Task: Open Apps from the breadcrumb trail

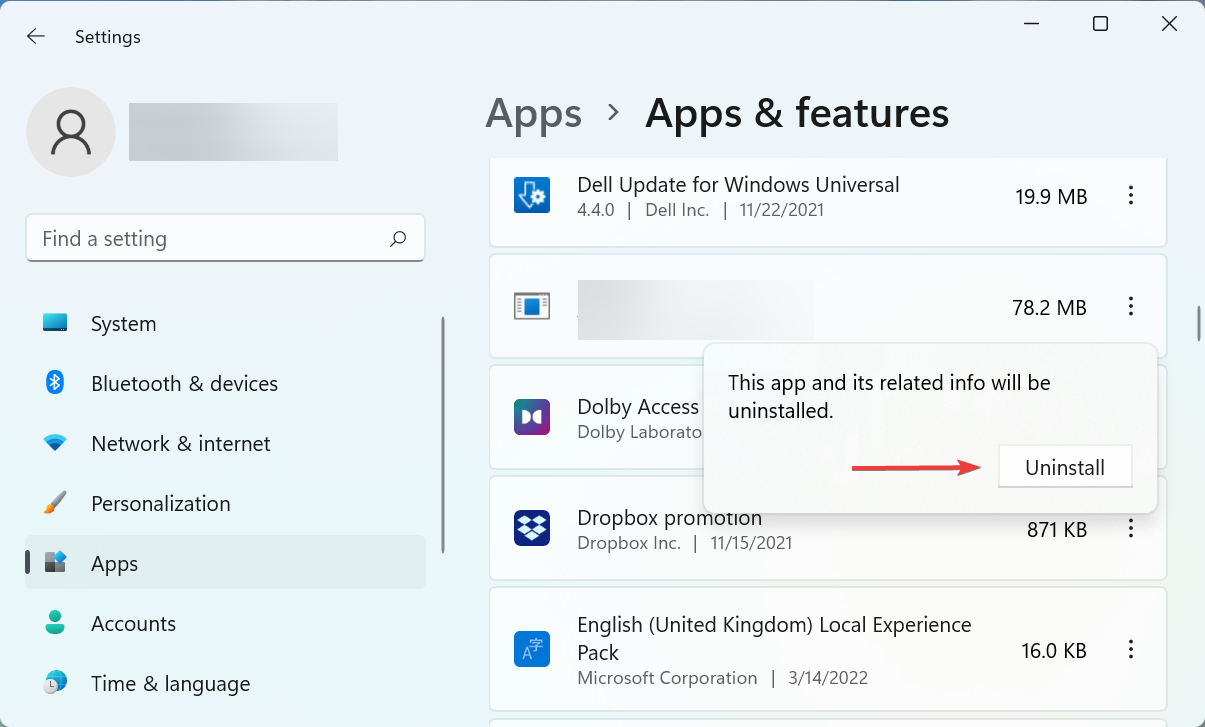Action: click(533, 113)
